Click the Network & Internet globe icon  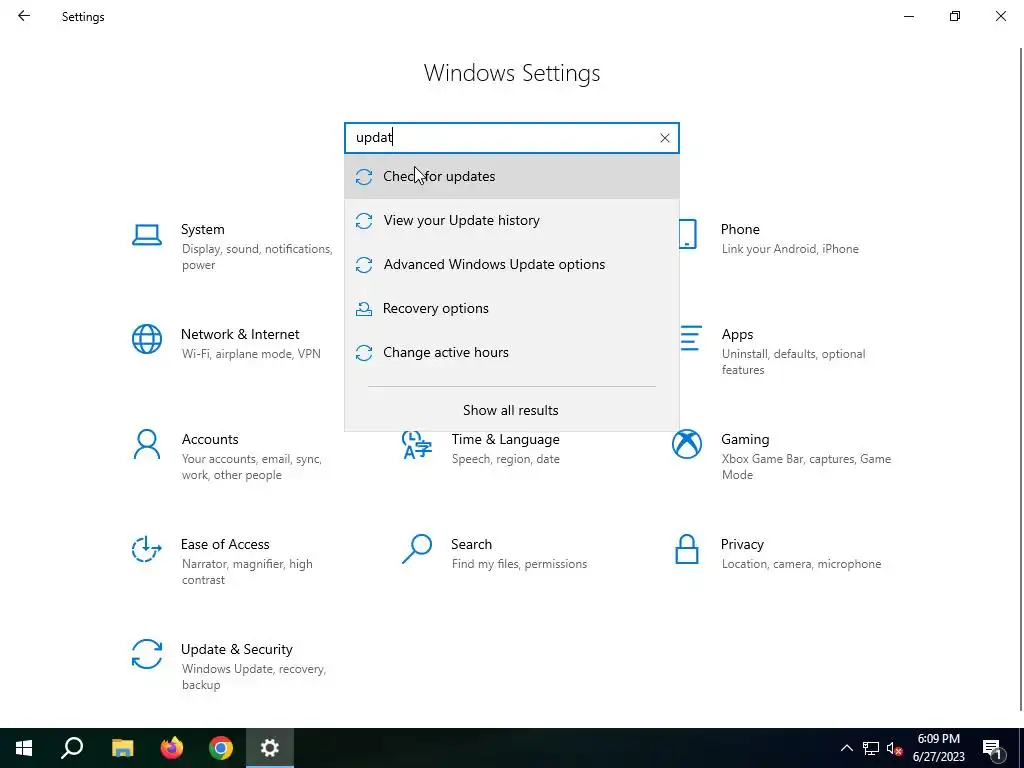pos(147,340)
